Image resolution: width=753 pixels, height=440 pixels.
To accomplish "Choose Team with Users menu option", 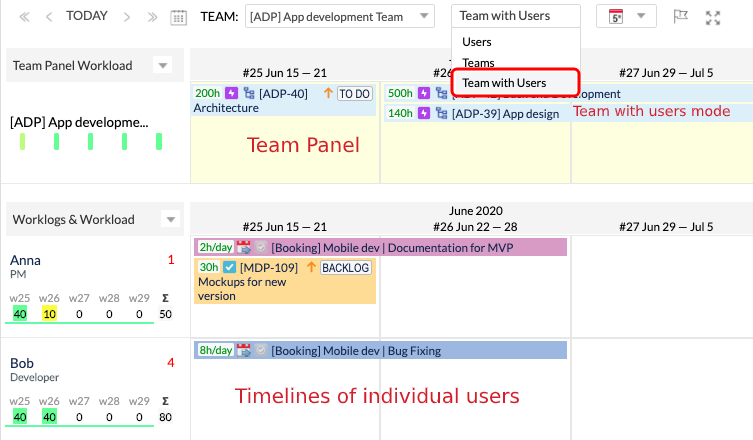I will (504, 82).
